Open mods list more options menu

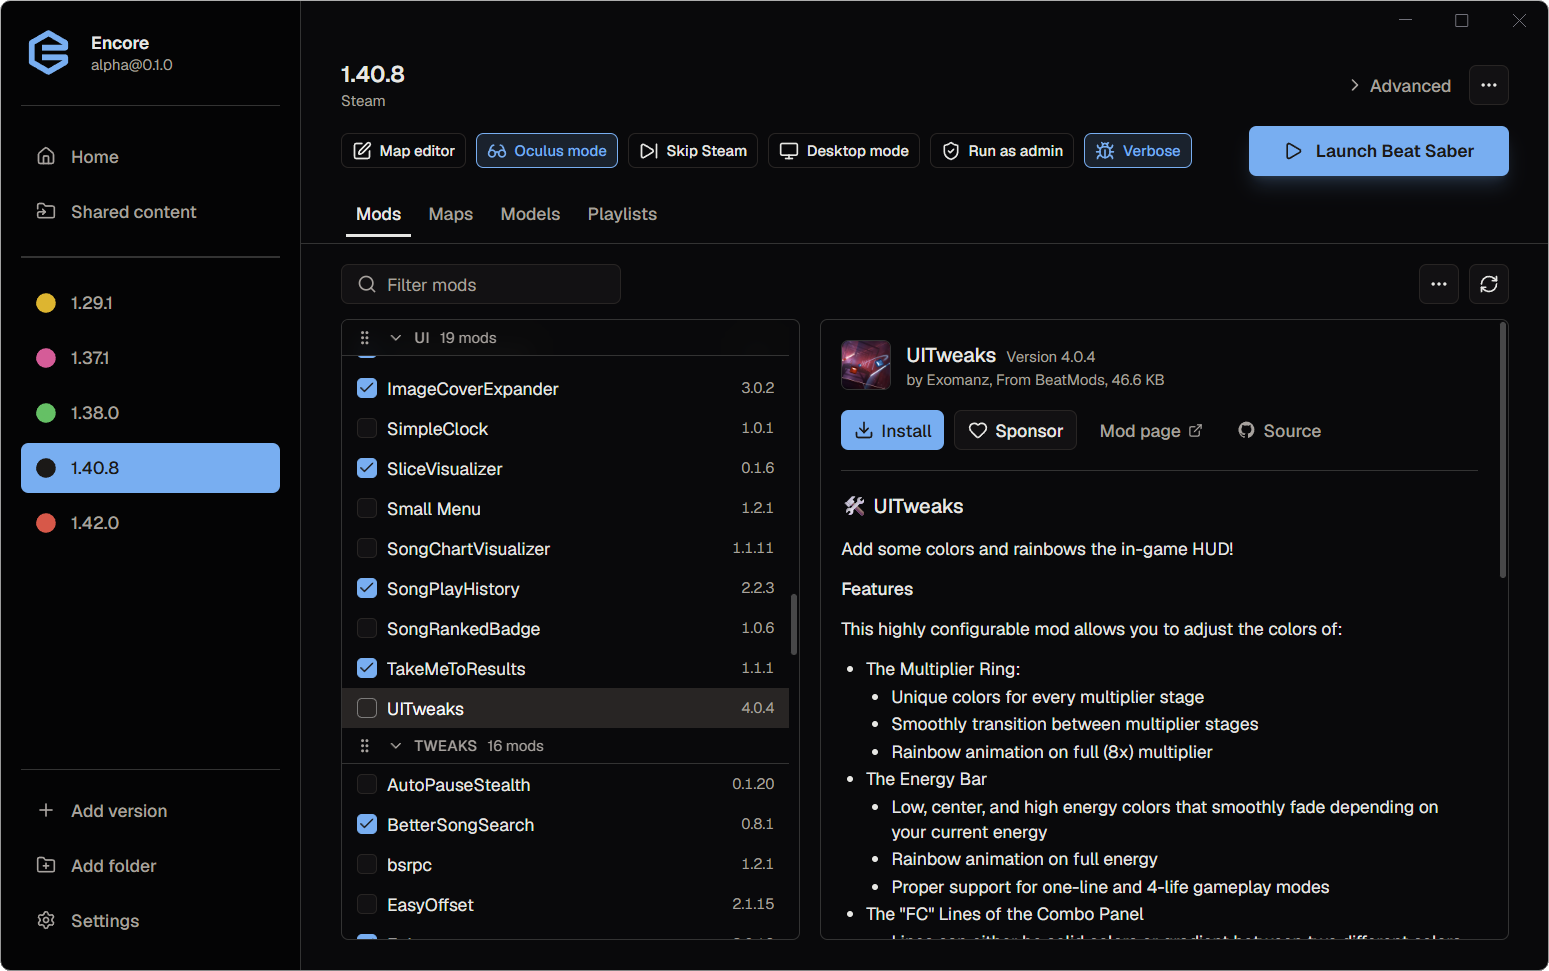tap(1439, 284)
